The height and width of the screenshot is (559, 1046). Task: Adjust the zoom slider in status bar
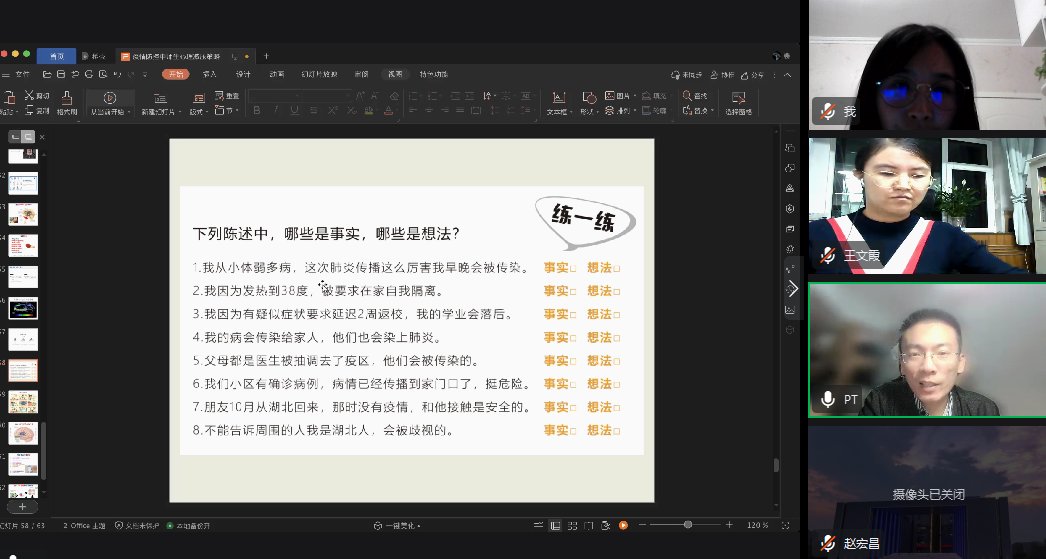click(688, 525)
